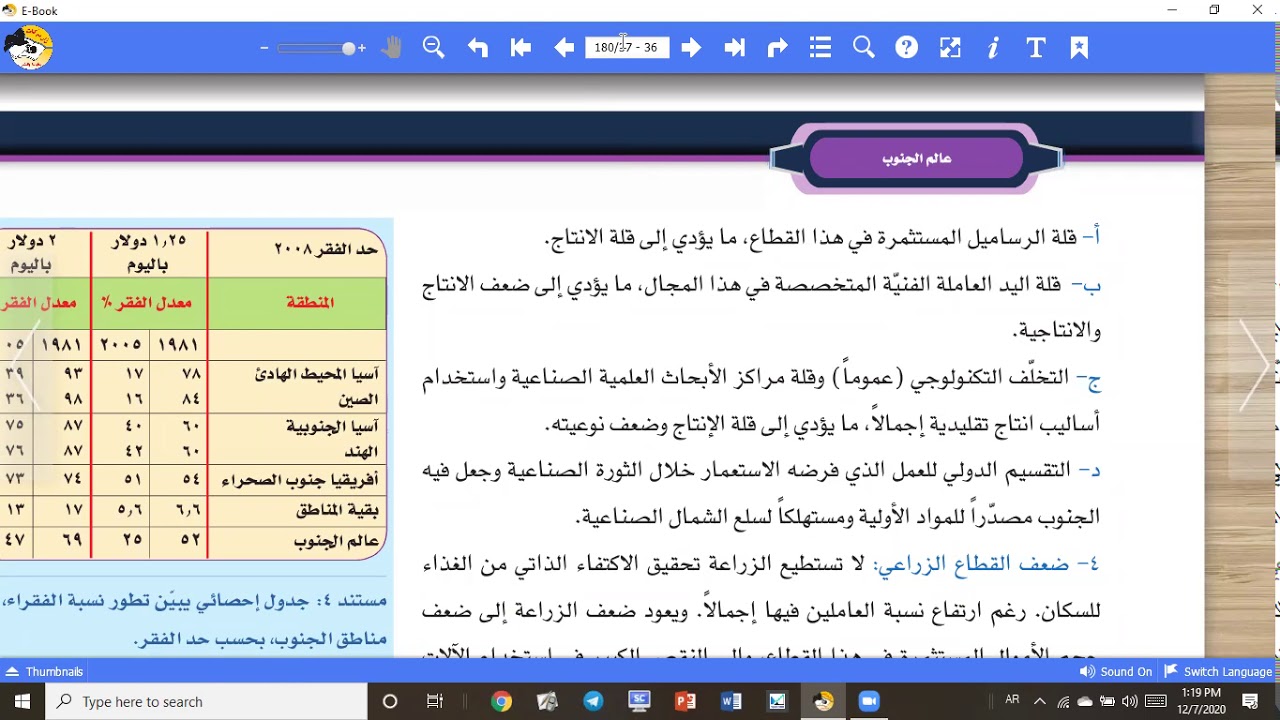Image resolution: width=1280 pixels, height=720 pixels.
Task: Jump to the last page
Action: 735,47
